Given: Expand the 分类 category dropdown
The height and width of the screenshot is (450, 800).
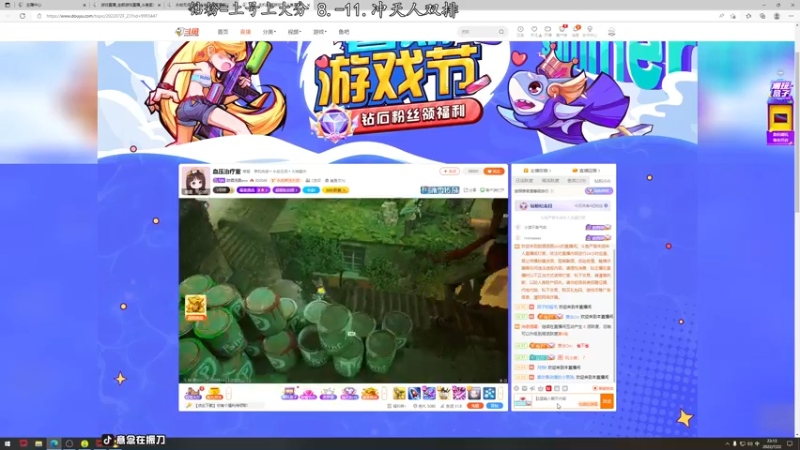Looking at the screenshot, I should tap(269, 32).
